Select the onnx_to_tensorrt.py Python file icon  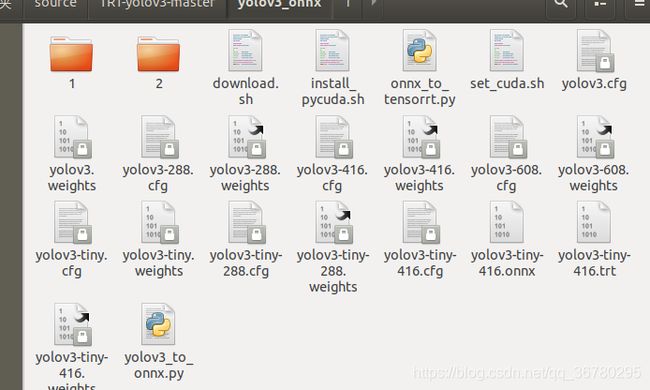pyautogui.click(x=420, y=50)
